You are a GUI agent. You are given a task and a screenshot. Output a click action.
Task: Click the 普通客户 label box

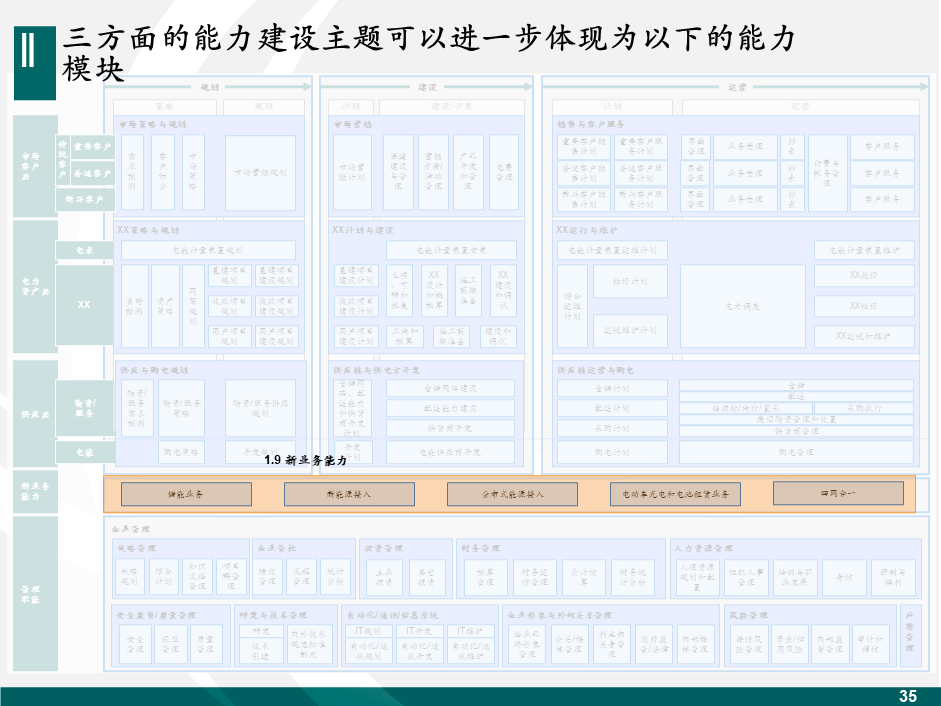point(92,173)
